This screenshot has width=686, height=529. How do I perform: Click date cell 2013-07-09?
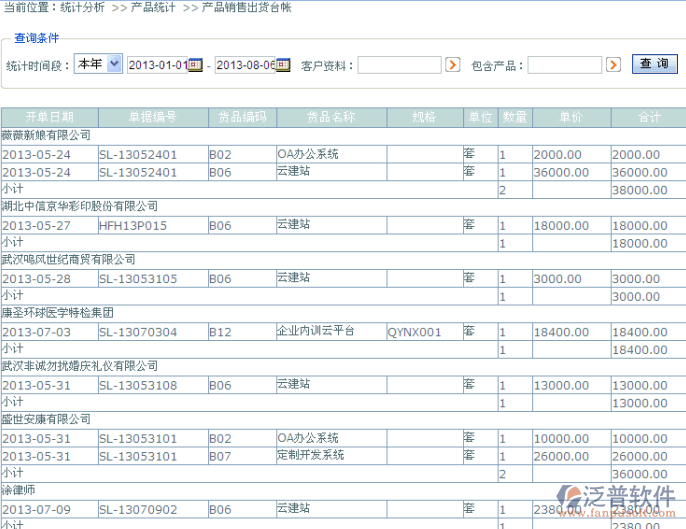click(x=36, y=510)
